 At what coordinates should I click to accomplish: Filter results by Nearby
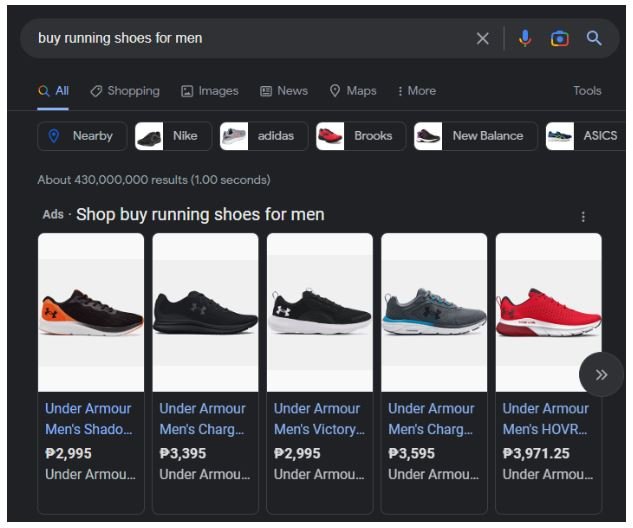pyautogui.click(x=82, y=136)
